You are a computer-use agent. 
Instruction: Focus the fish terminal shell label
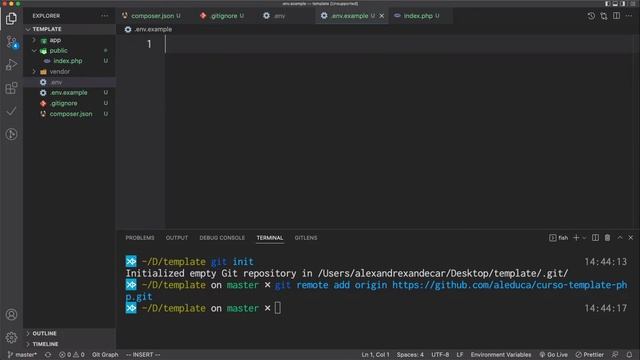(558, 238)
